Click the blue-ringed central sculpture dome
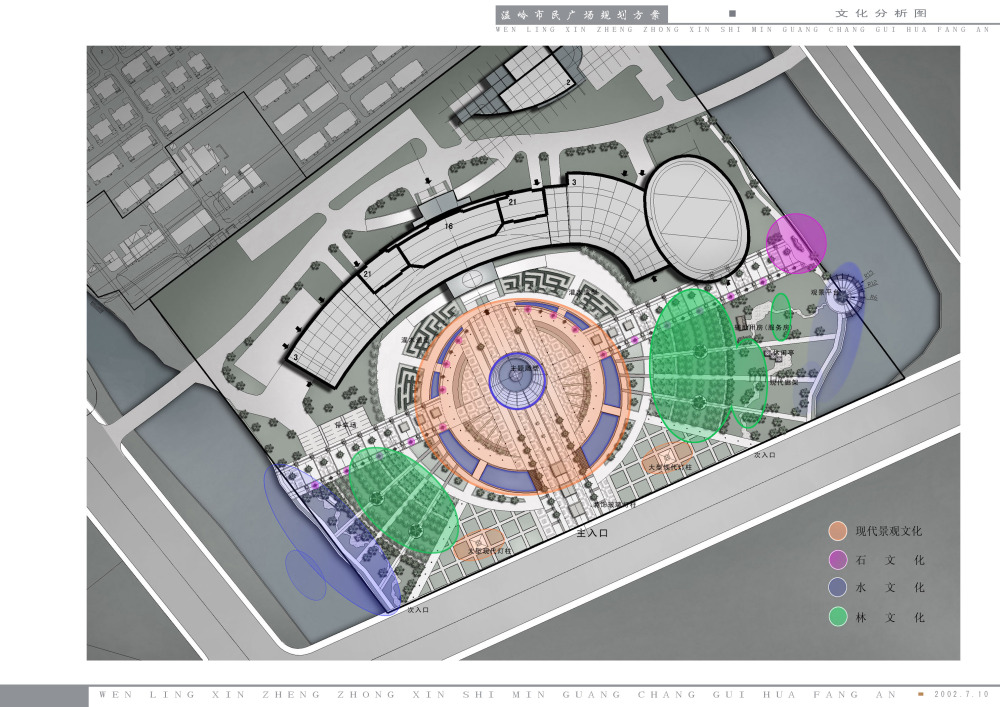 [x=518, y=379]
